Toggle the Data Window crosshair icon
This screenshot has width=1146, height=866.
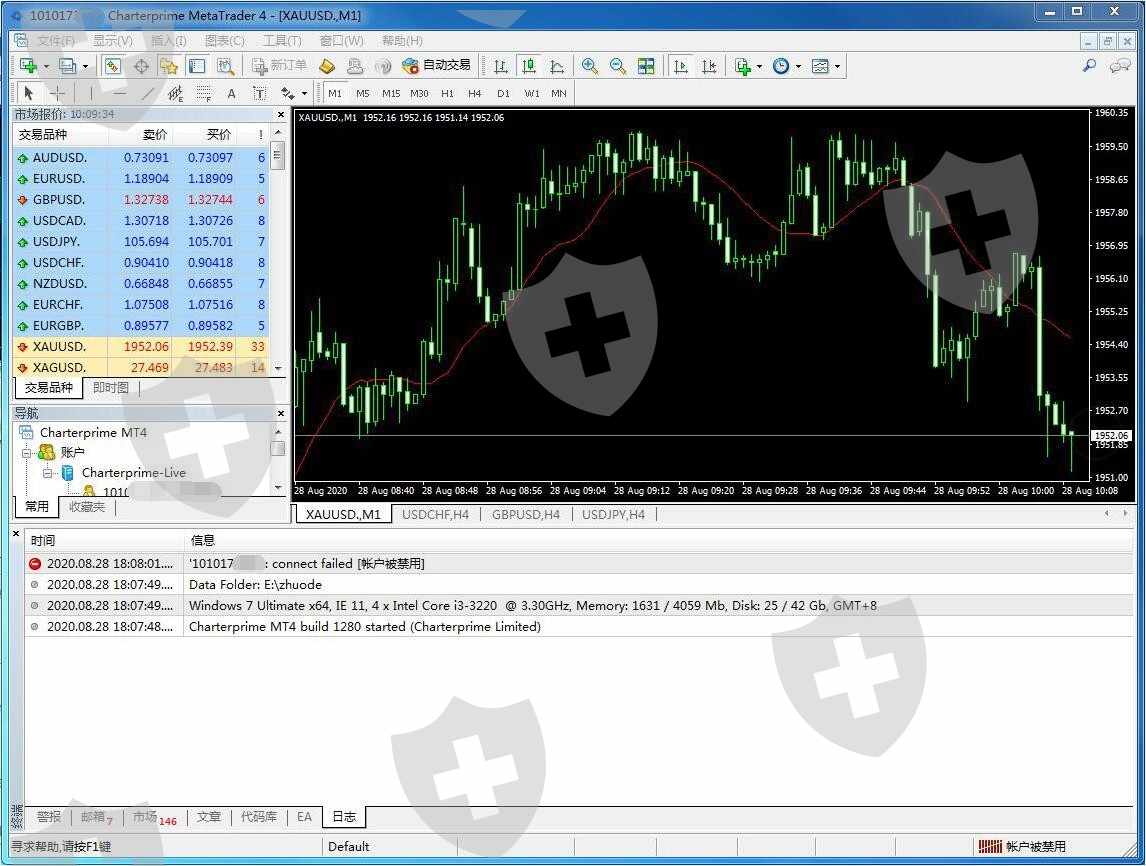click(141, 66)
